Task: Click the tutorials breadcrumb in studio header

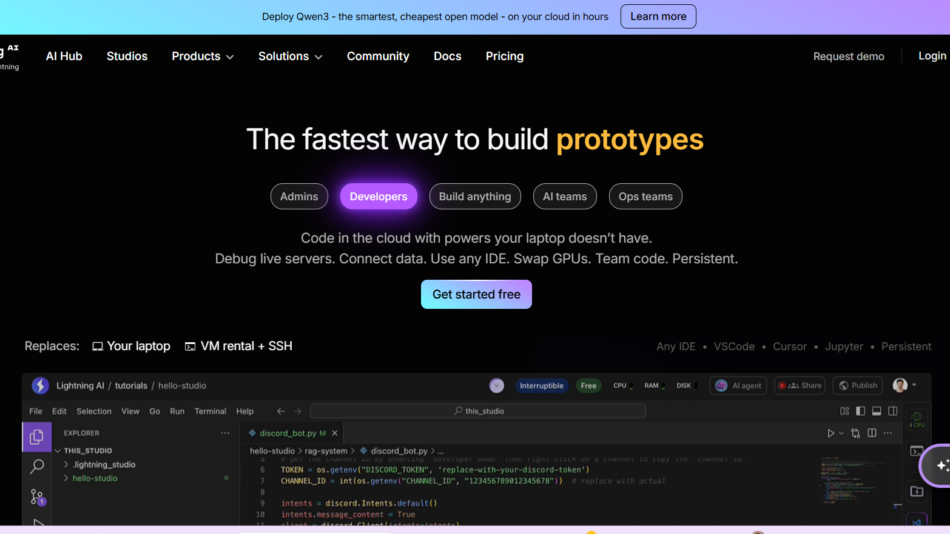Action: click(x=131, y=385)
